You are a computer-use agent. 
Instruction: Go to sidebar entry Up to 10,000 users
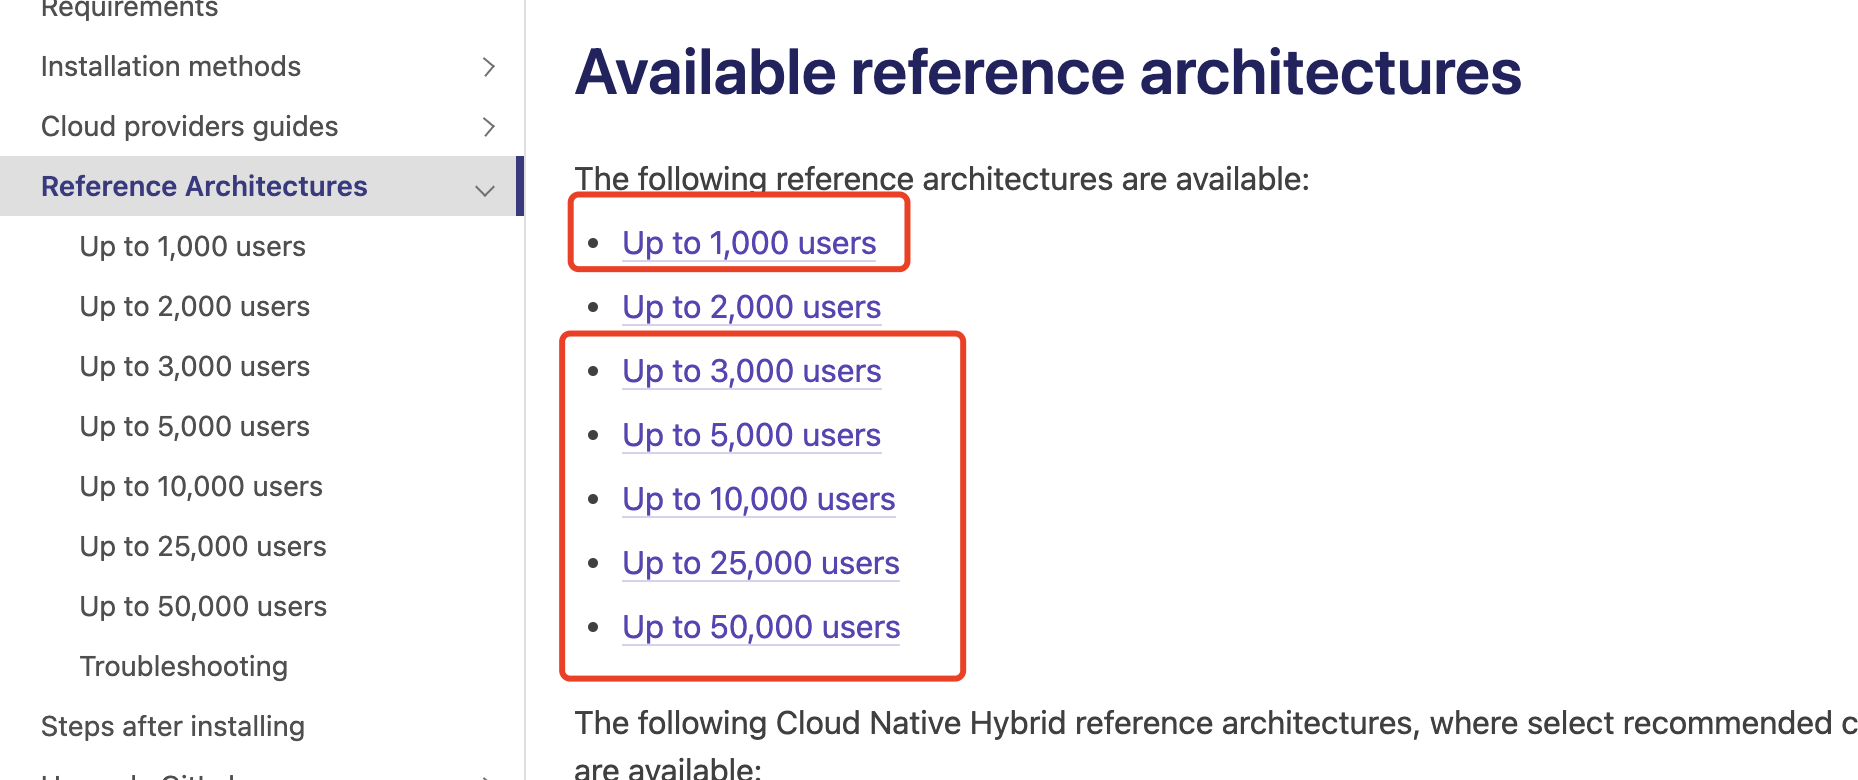201,487
